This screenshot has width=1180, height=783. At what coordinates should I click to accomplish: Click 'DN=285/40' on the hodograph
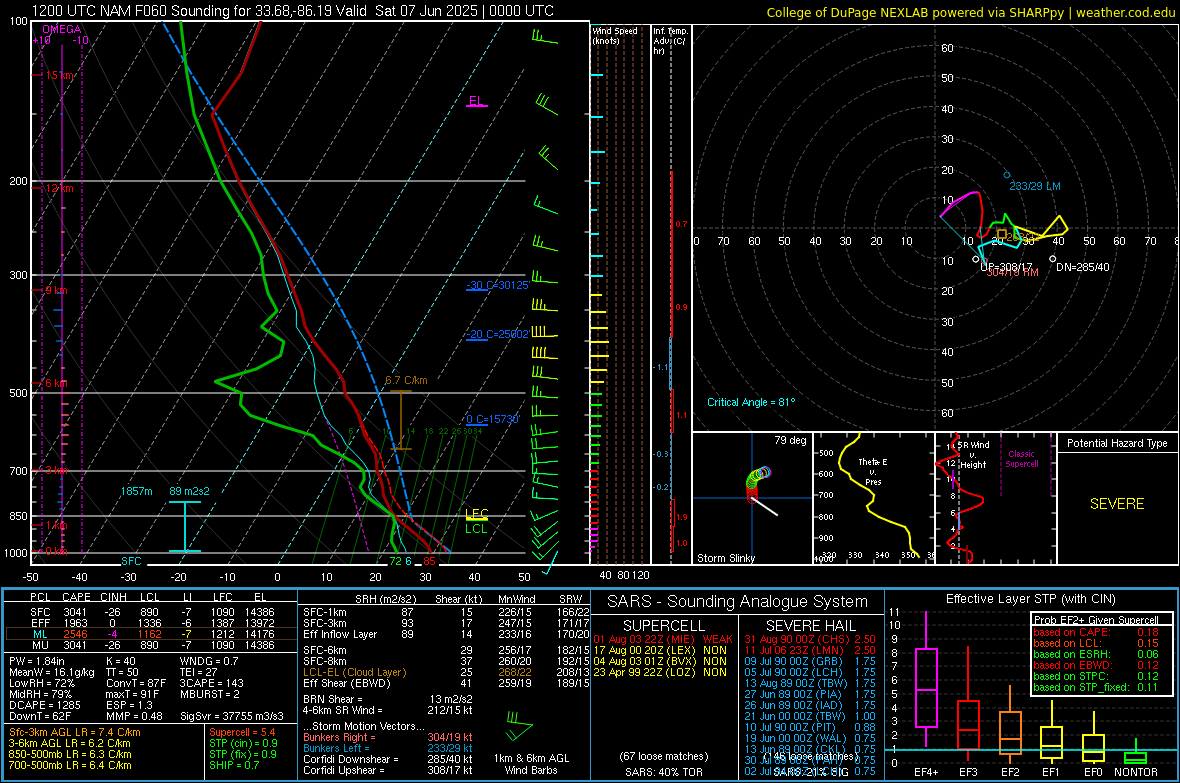pos(1083,267)
